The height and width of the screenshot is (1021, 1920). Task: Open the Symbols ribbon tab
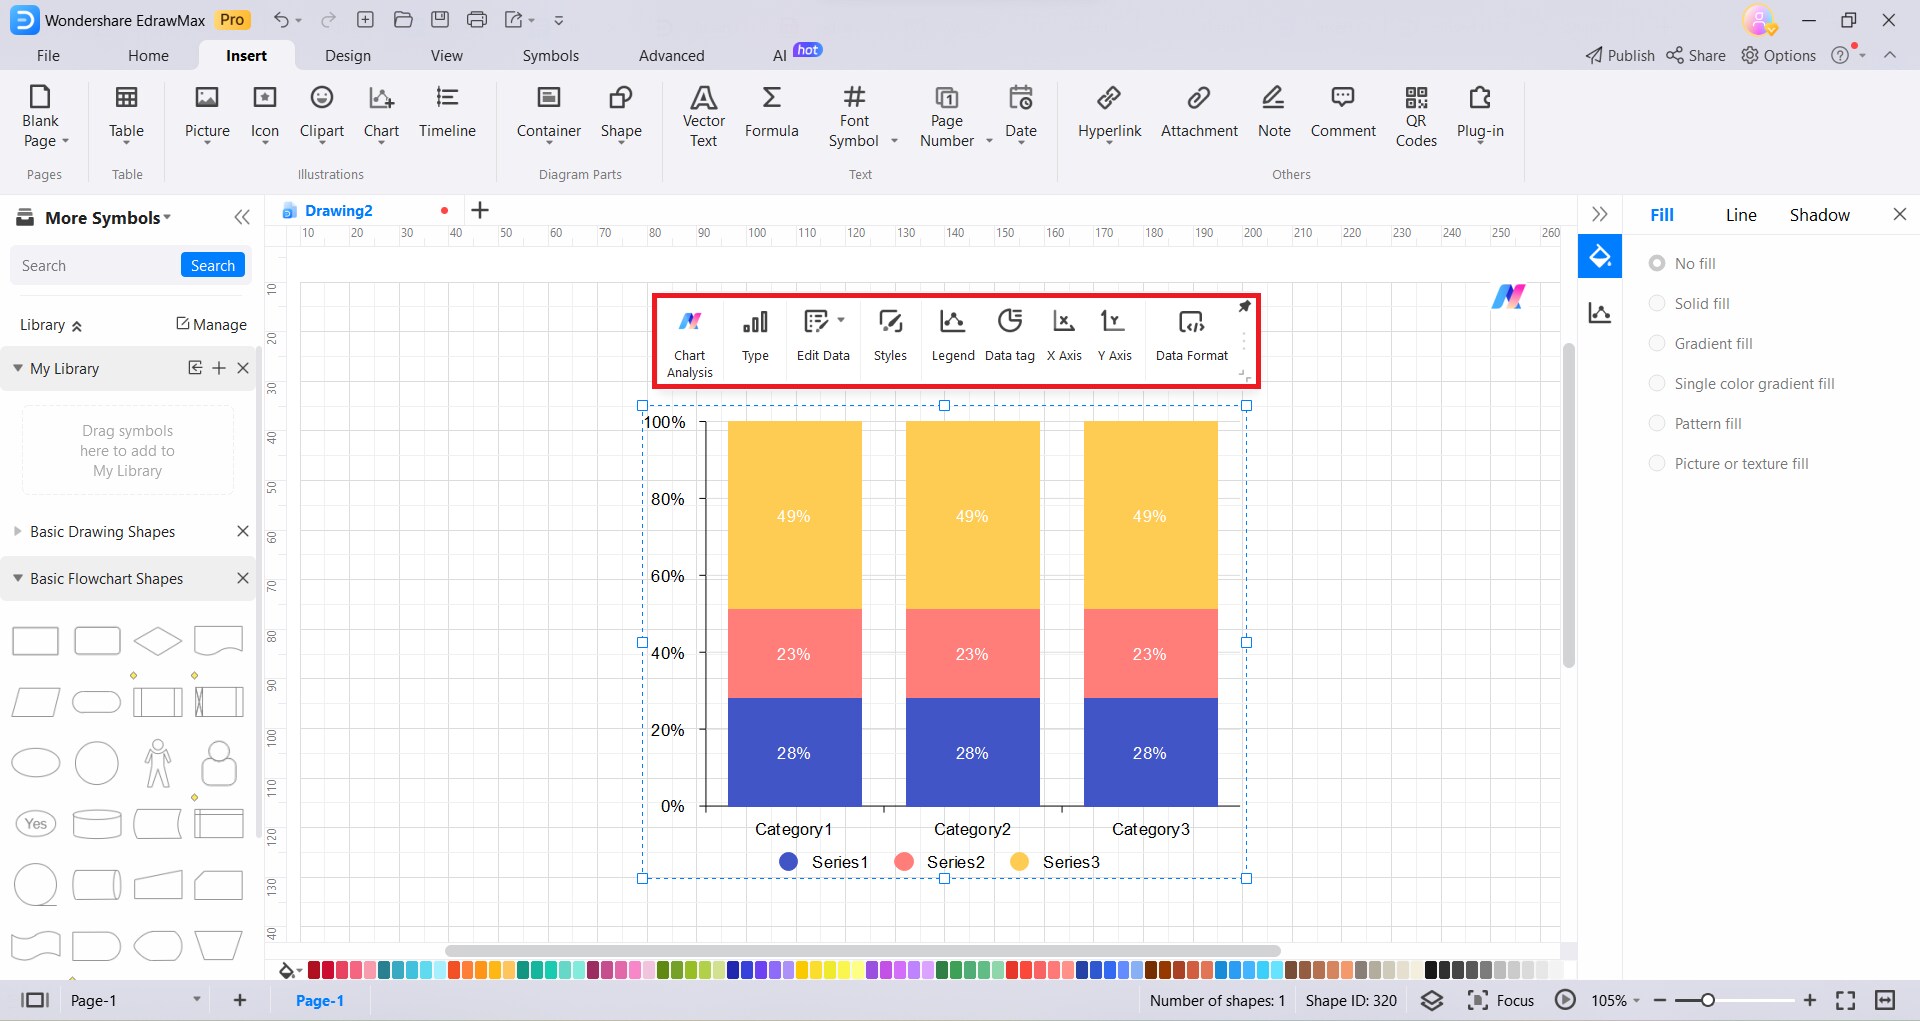tap(550, 56)
